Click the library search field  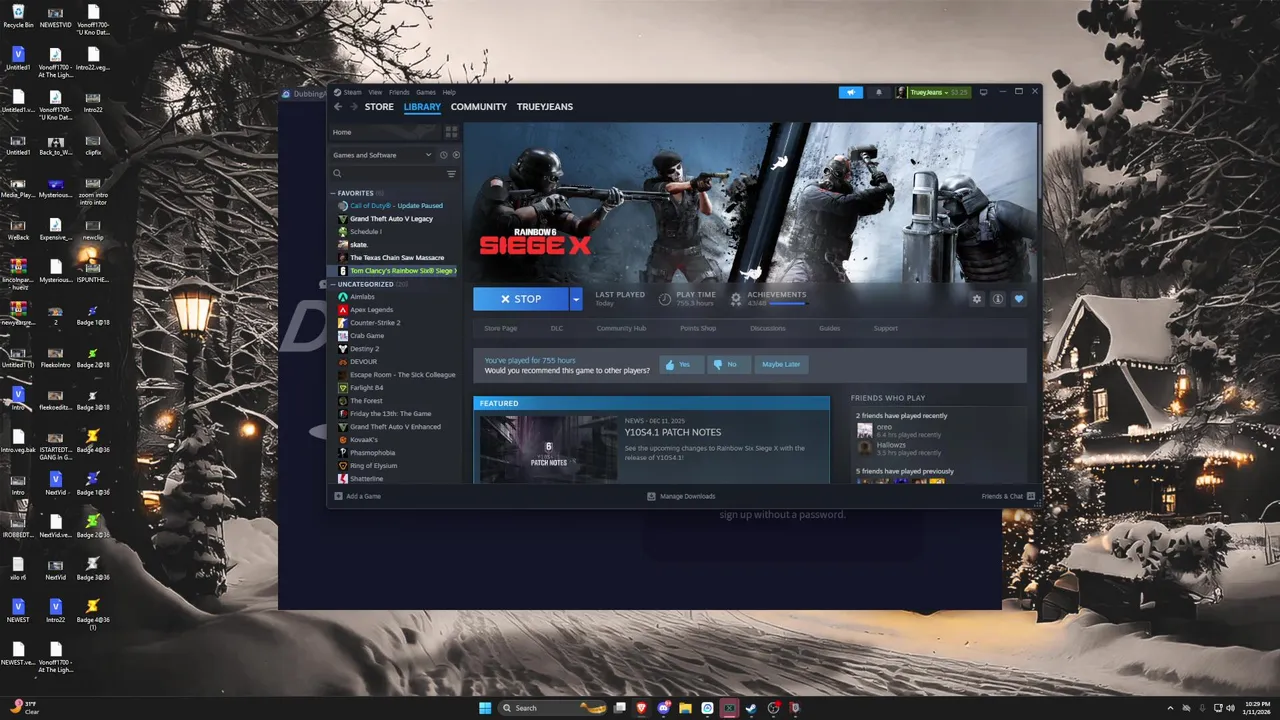coord(388,174)
